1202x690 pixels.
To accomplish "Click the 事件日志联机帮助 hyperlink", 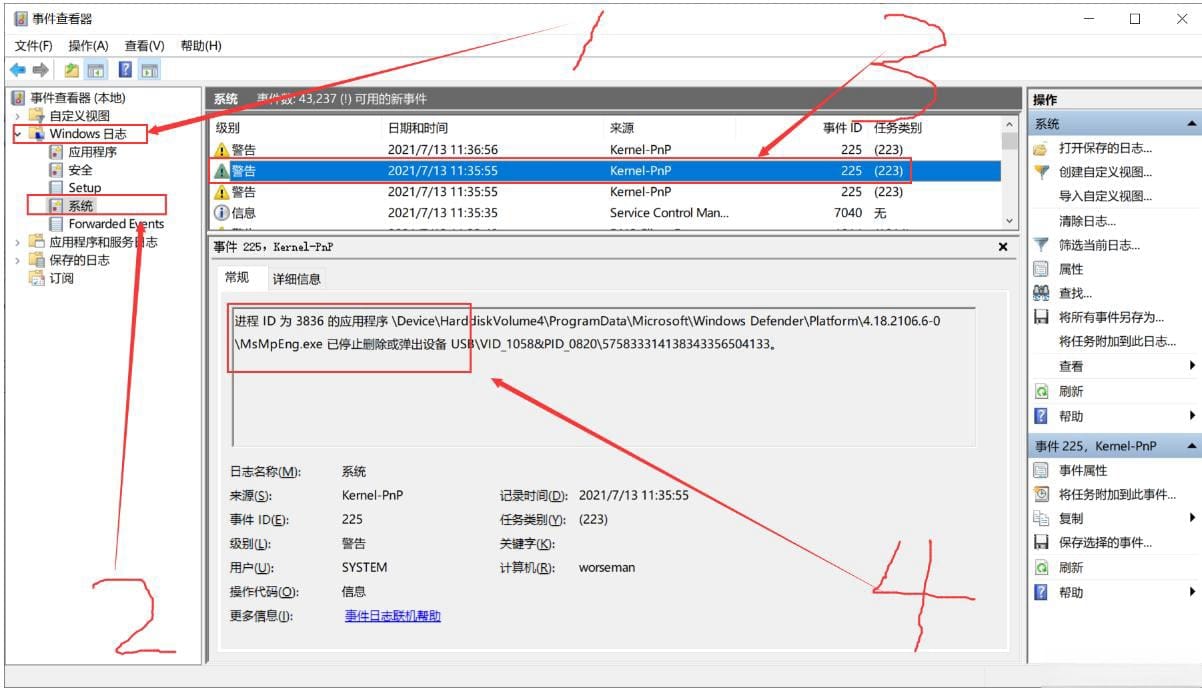I will point(390,615).
